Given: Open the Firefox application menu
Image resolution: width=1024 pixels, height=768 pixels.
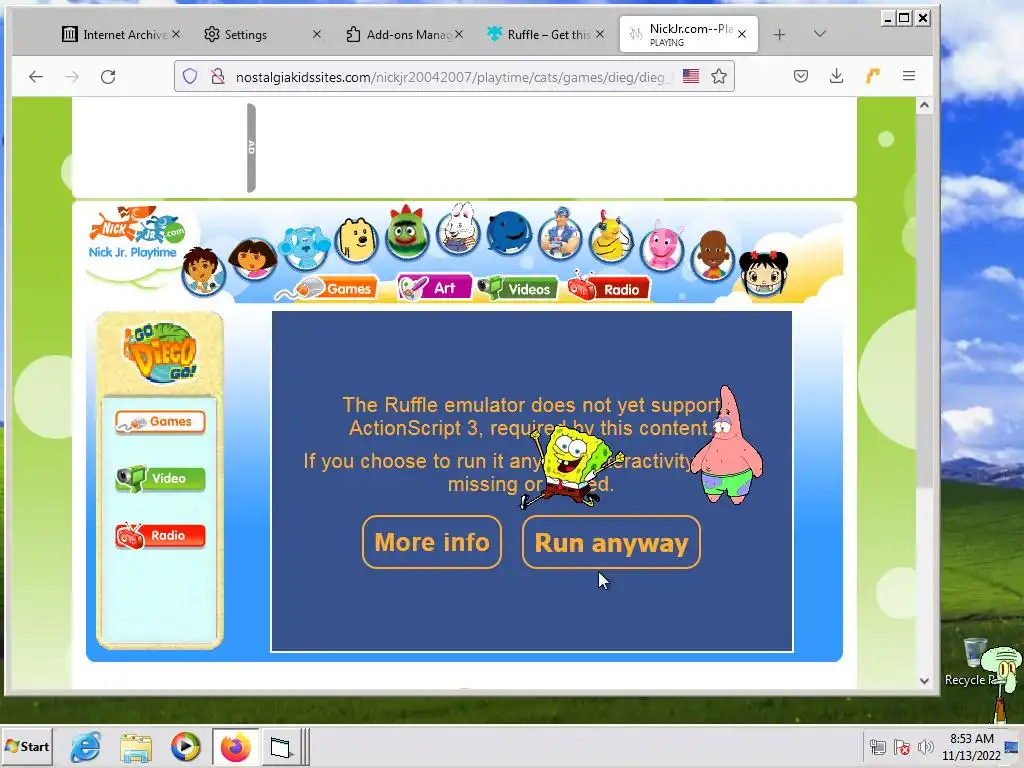Looking at the screenshot, I should point(908,76).
